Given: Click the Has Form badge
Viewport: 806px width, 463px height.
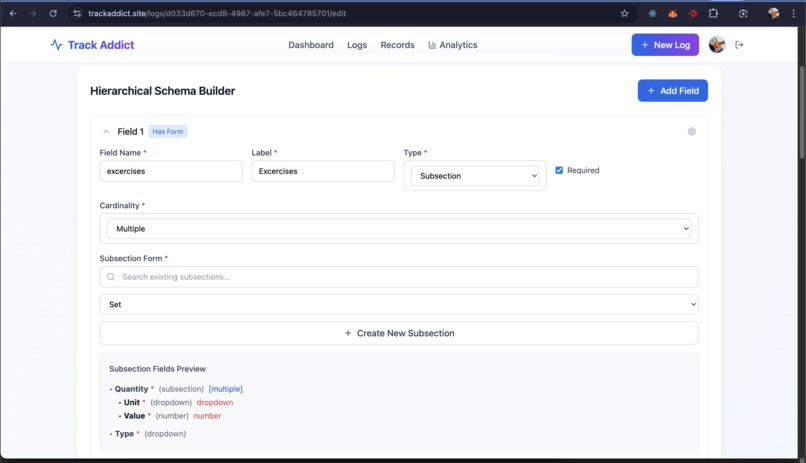Looking at the screenshot, I should coord(168,132).
